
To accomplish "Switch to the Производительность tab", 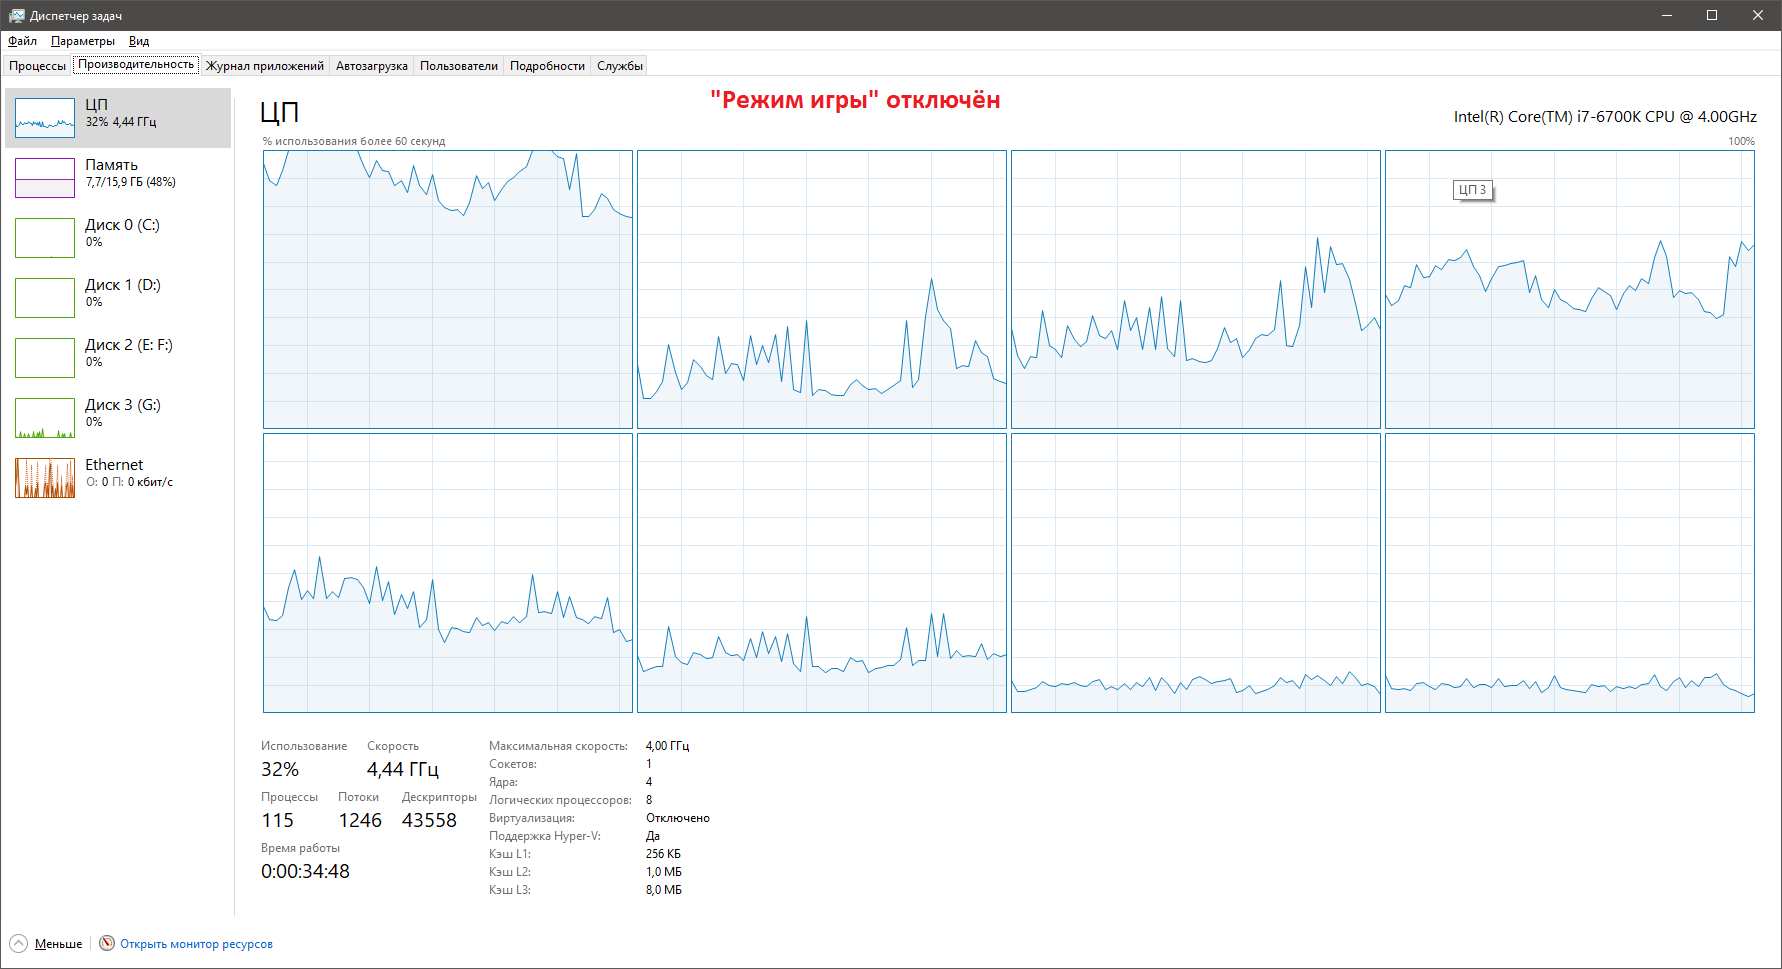I will [136, 64].
